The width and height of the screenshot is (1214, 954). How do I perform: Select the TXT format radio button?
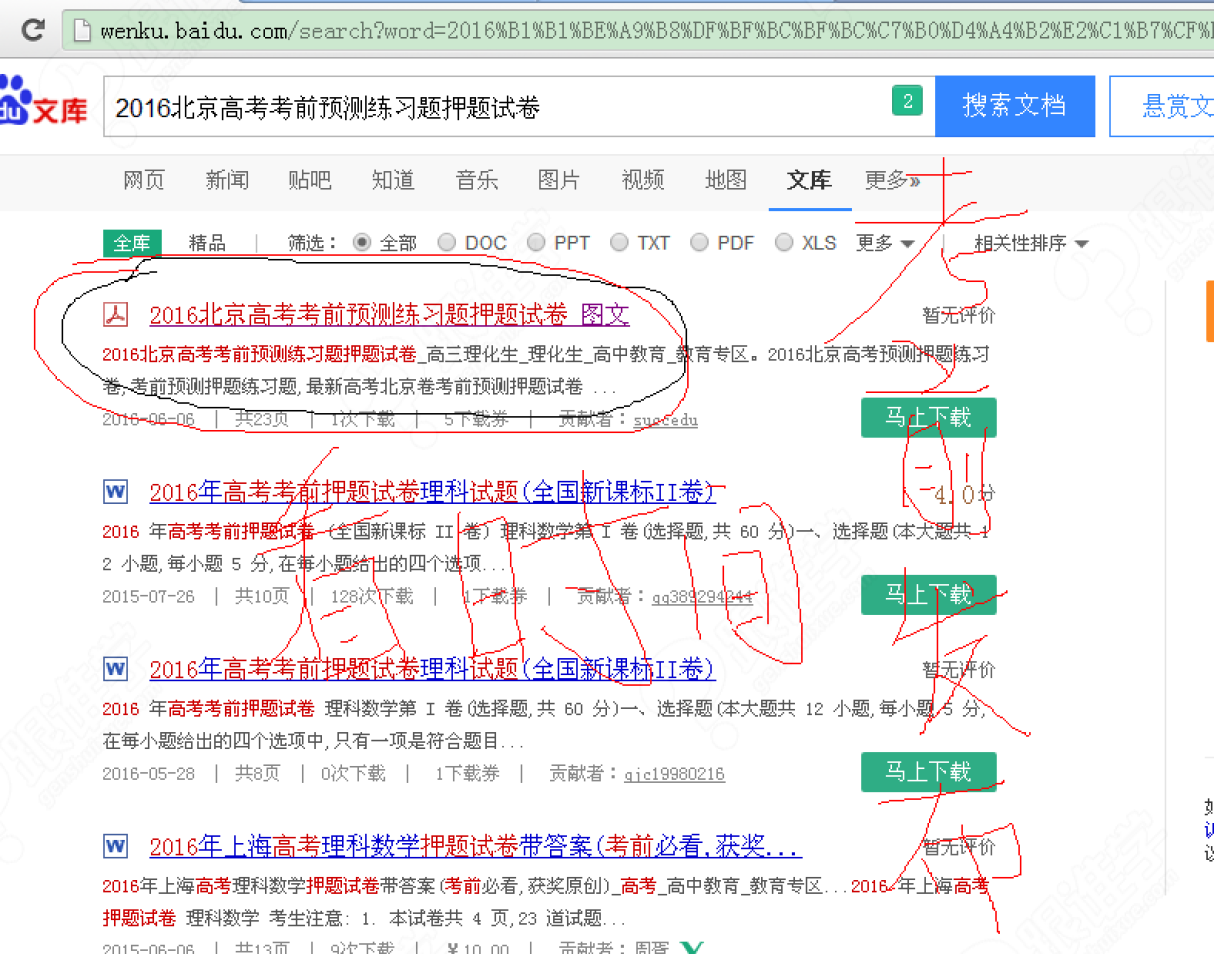point(619,243)
